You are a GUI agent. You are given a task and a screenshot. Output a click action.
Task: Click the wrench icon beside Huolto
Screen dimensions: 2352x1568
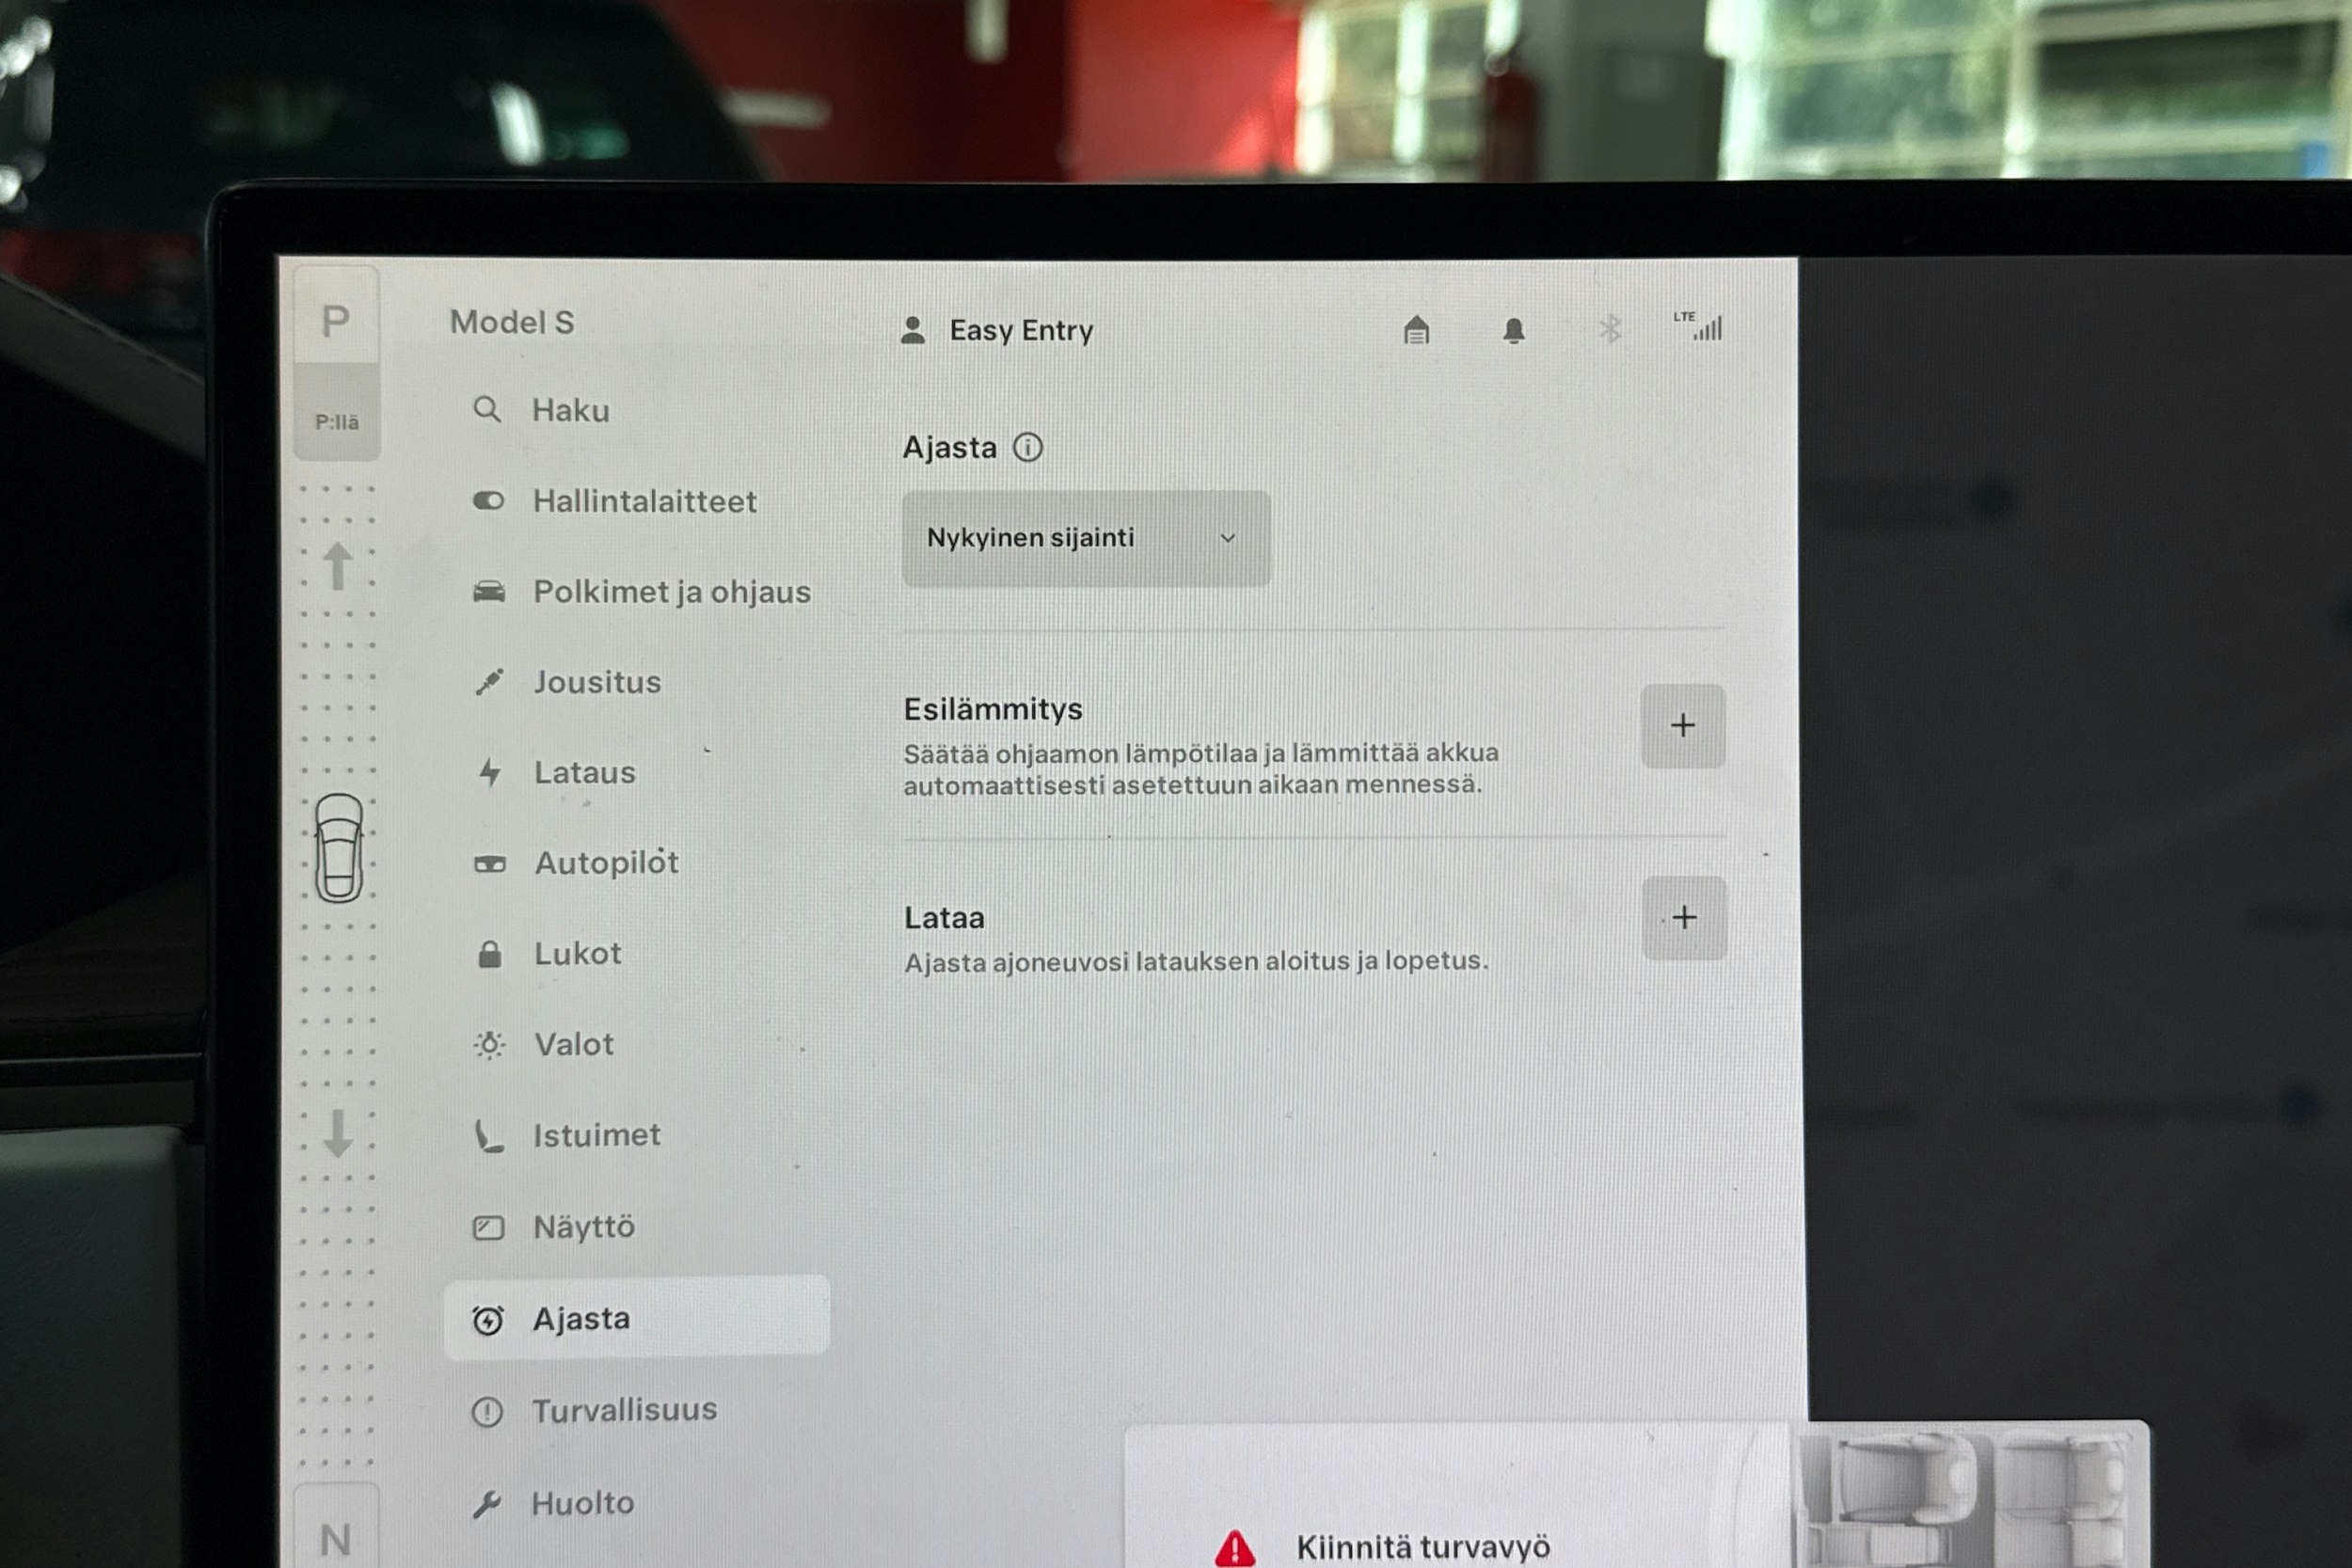(487, 1504)
